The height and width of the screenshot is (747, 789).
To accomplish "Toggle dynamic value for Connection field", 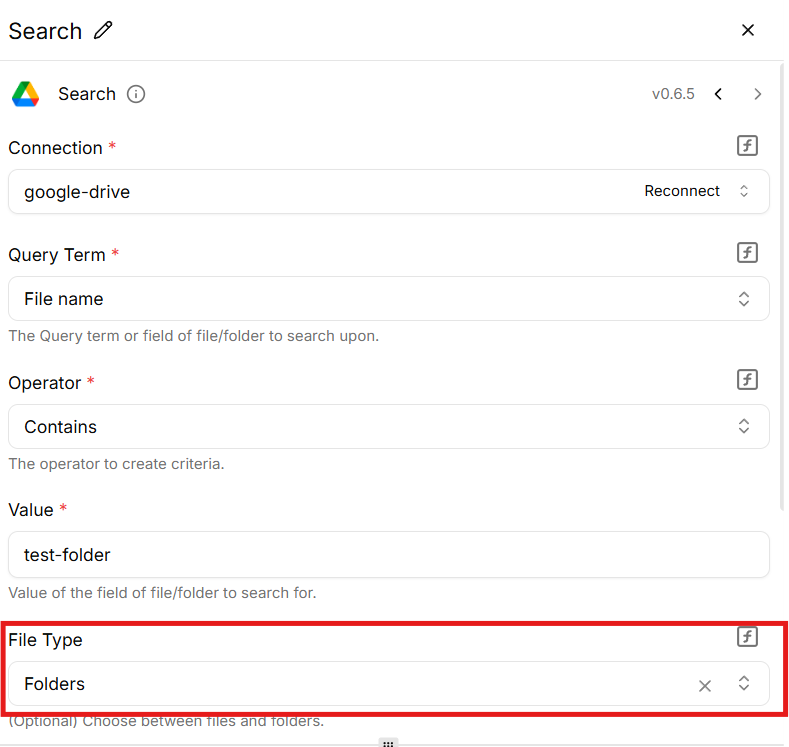I will 747,146.
